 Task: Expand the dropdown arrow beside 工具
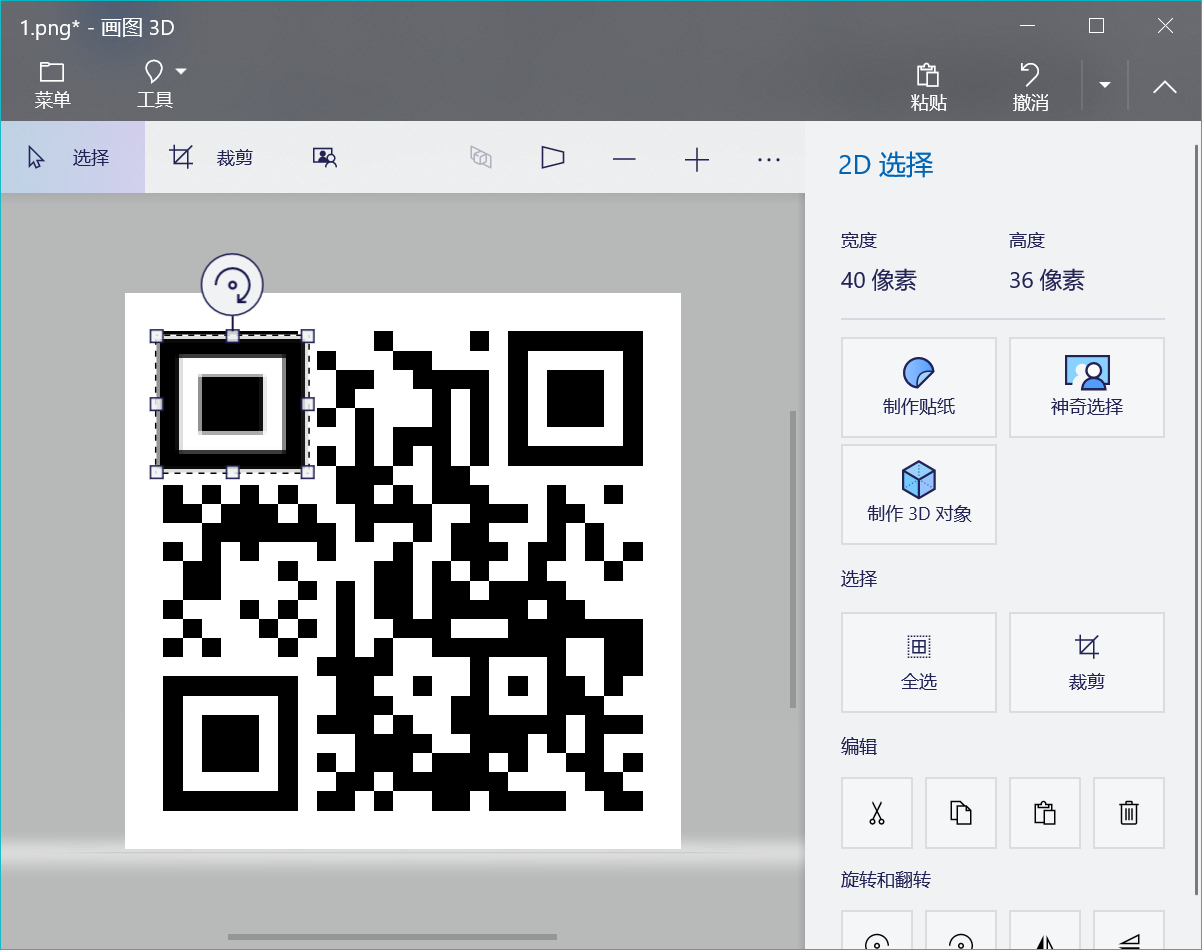pos(181,71)
